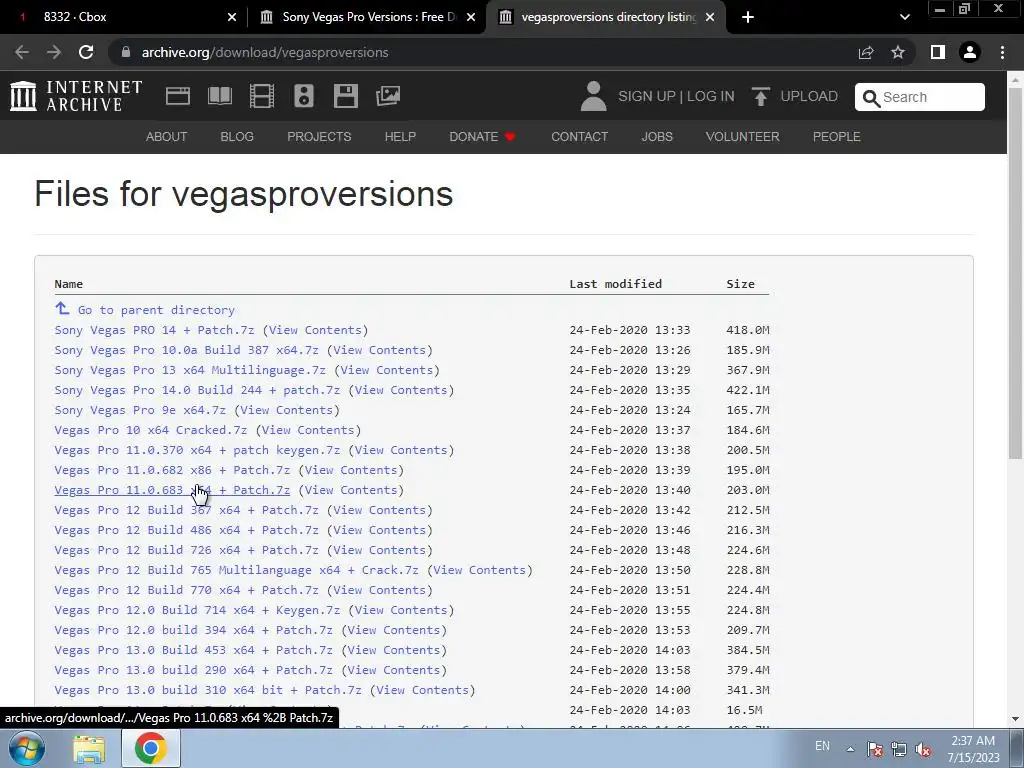Download Vegas Pro 13.0 build 310 x64 bit + Patch.7z
The height and width of the screenshot is (768, 1024).
(208, 690)
